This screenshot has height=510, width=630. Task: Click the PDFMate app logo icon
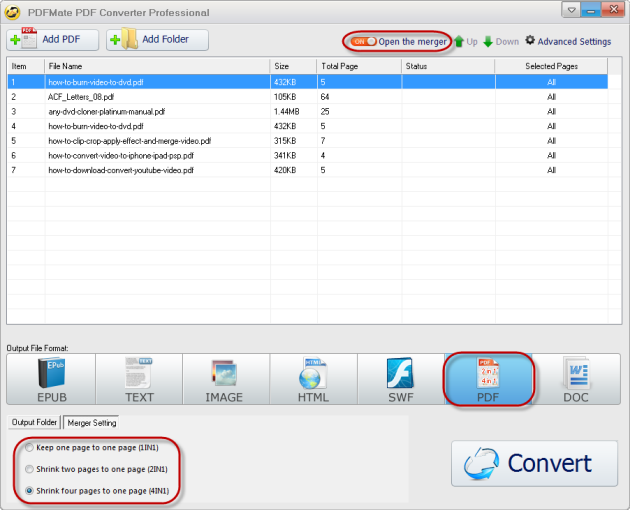click(13, 12)
